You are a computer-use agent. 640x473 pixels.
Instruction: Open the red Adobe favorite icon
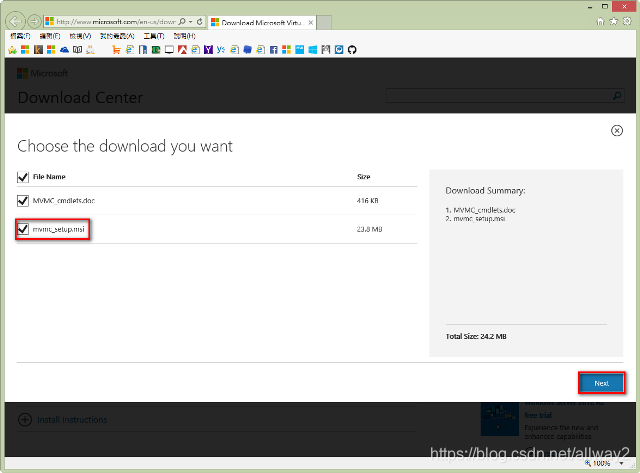[182, 50]
